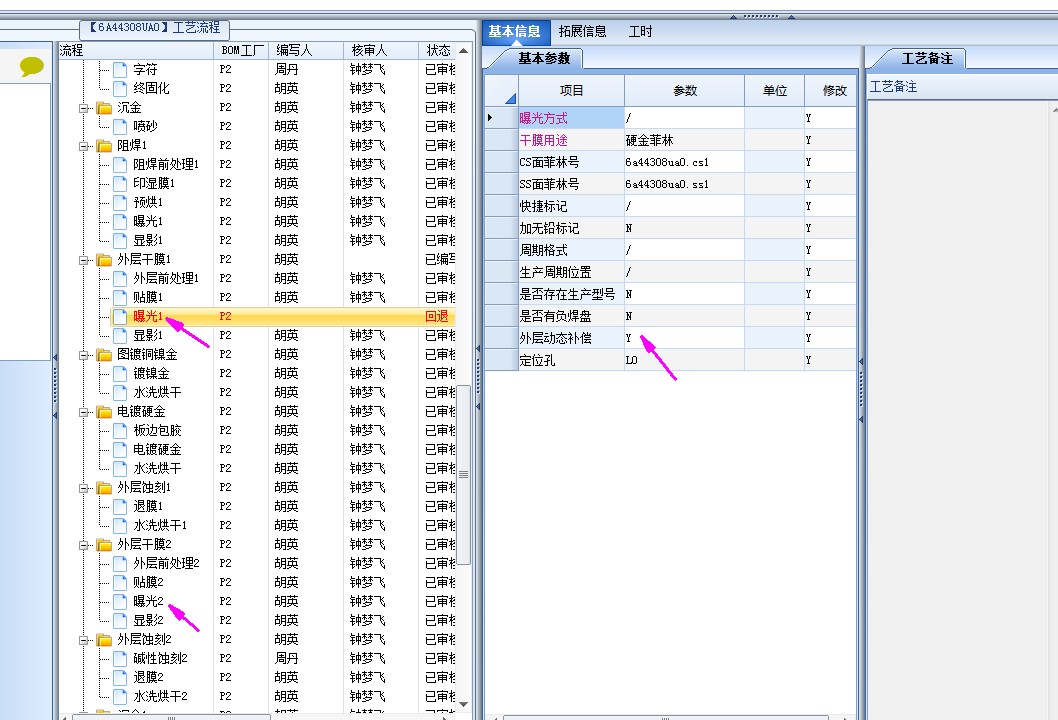1058x720 pixels.
Task: Click the document icon beside 喷砂
Action: pos(120,126)
